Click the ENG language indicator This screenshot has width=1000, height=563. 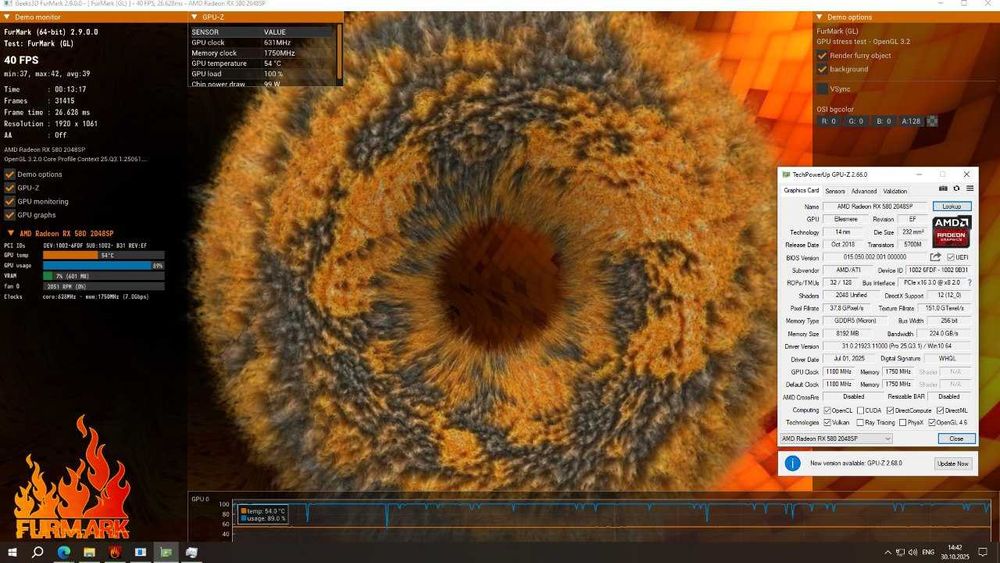tap(929, 552)
